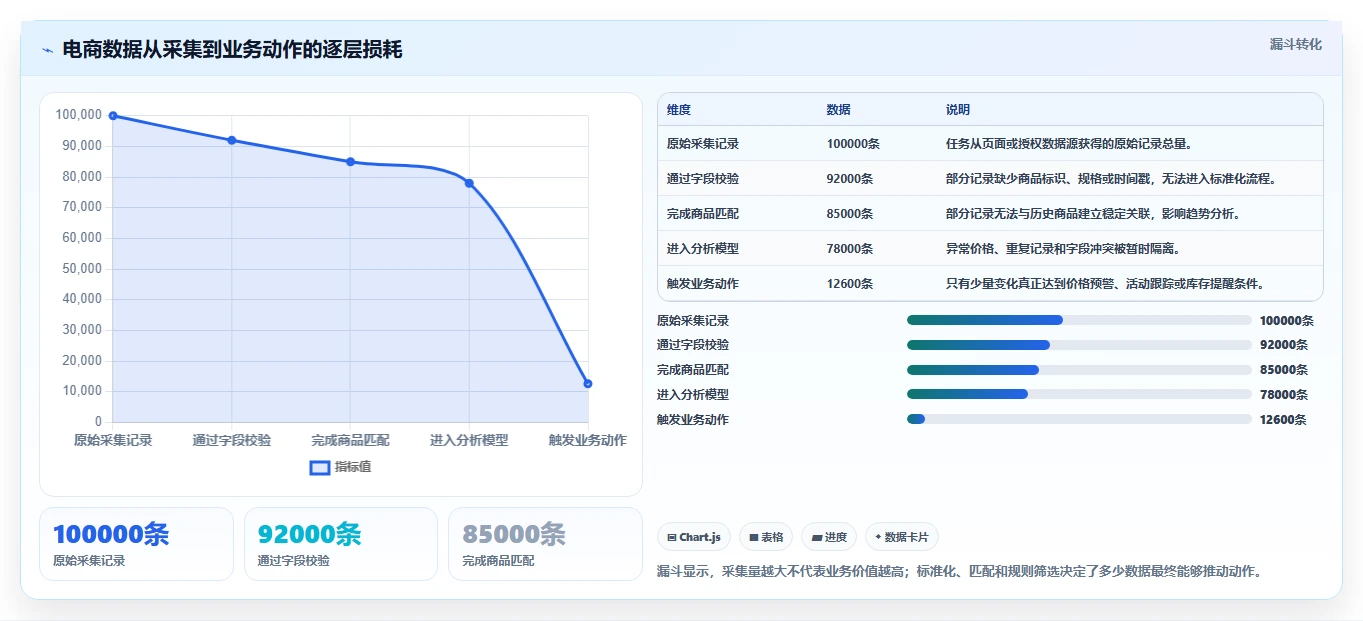Select the 表格 tag chip
1363x621 pixels.
pos(766,537)
